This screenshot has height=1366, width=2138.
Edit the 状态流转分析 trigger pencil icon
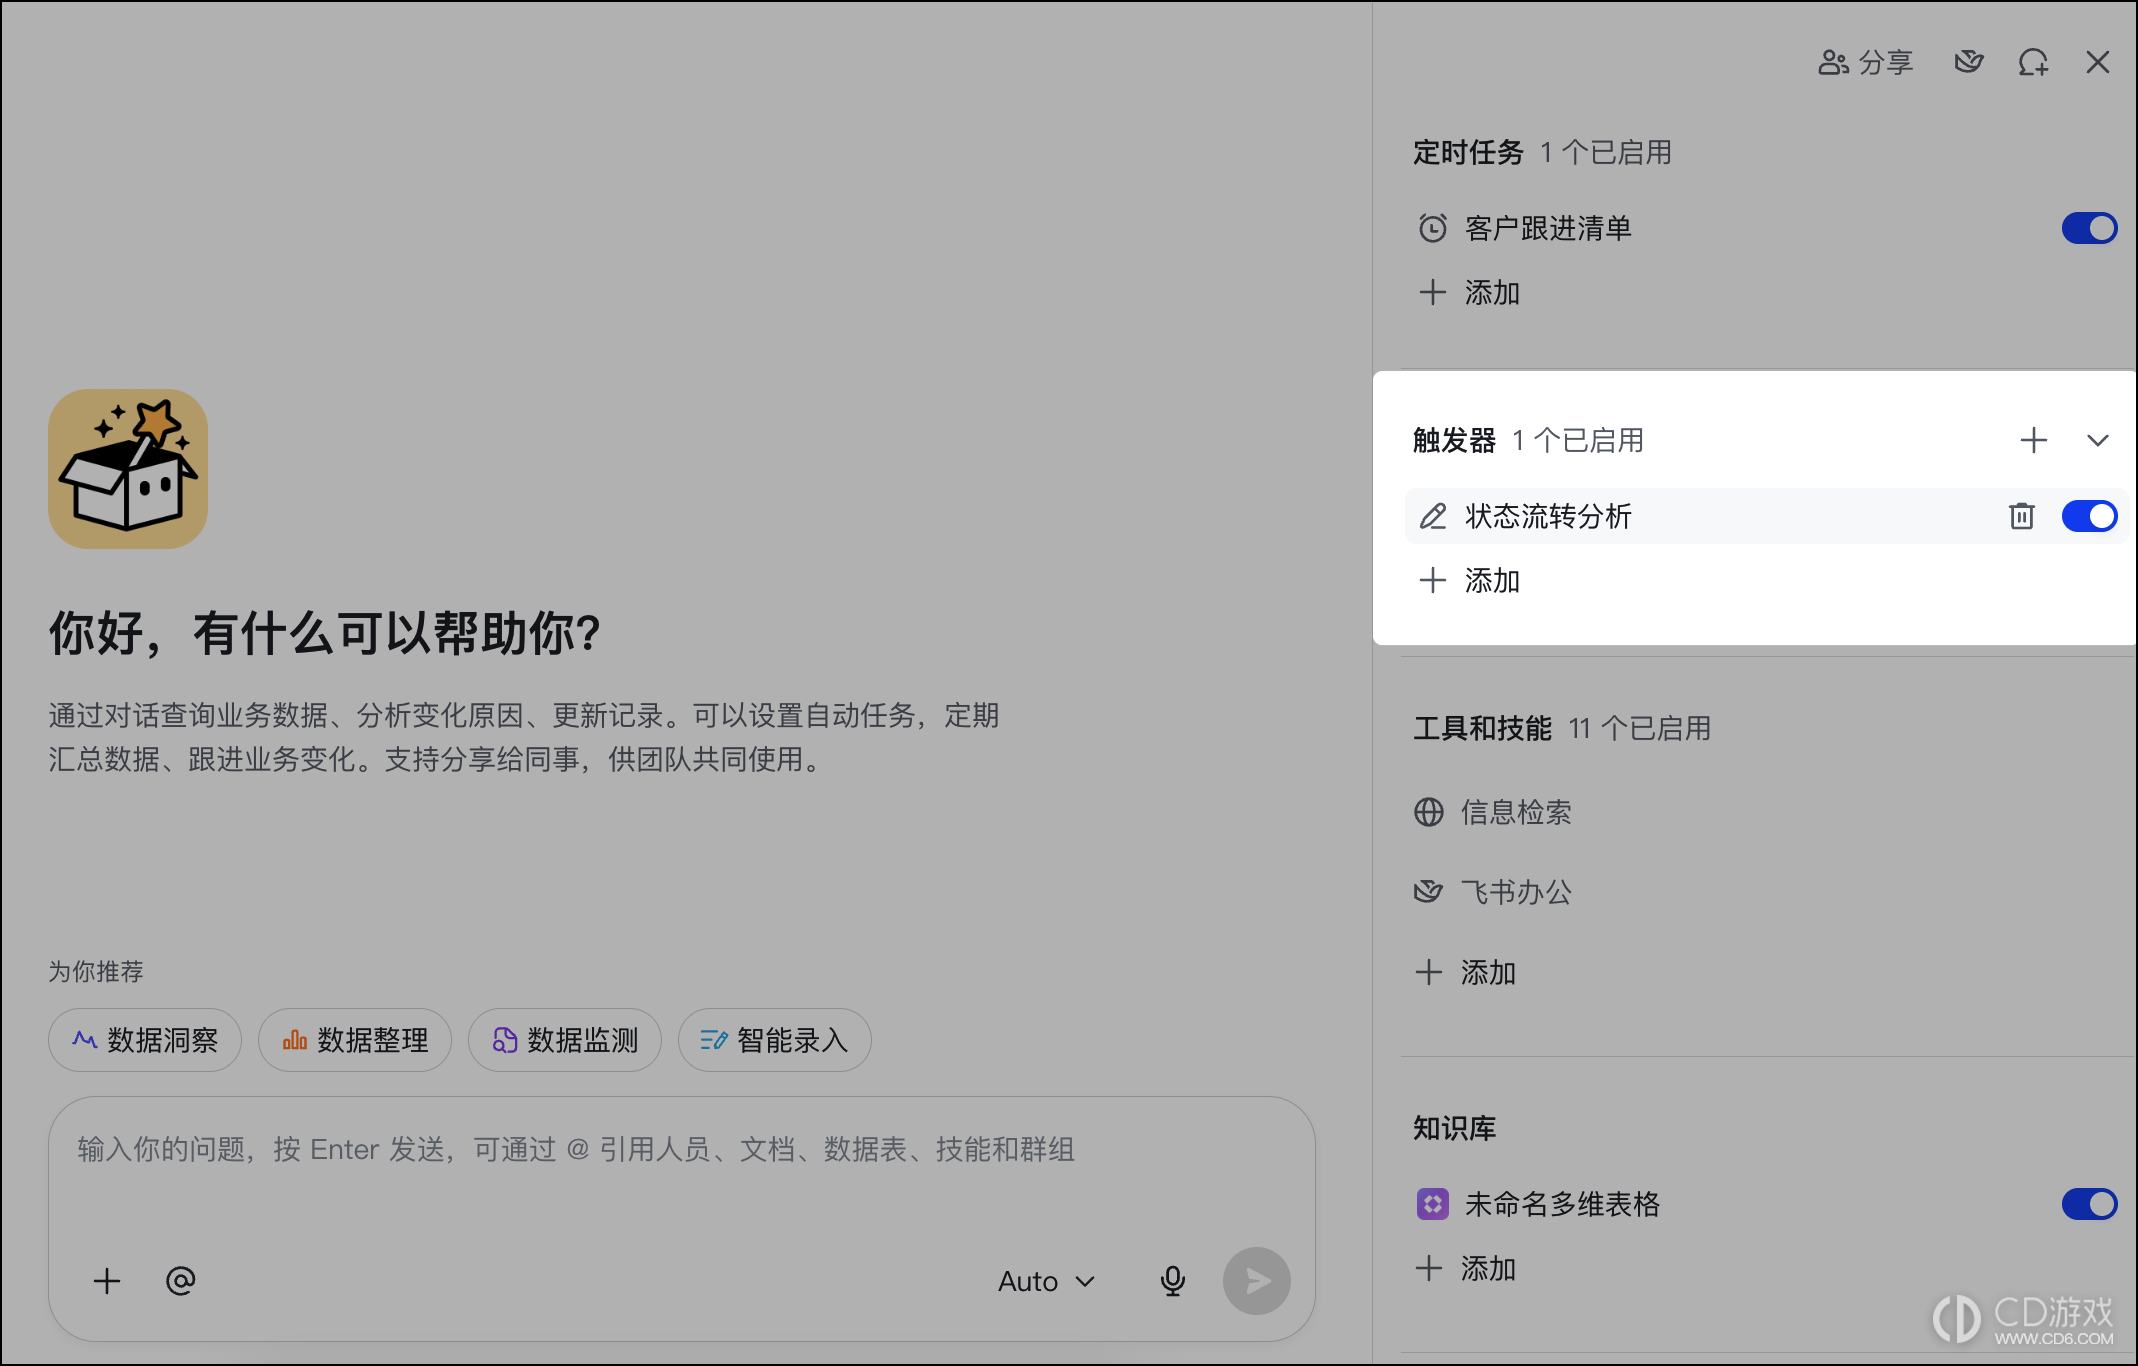click(x=1433, y=516)
